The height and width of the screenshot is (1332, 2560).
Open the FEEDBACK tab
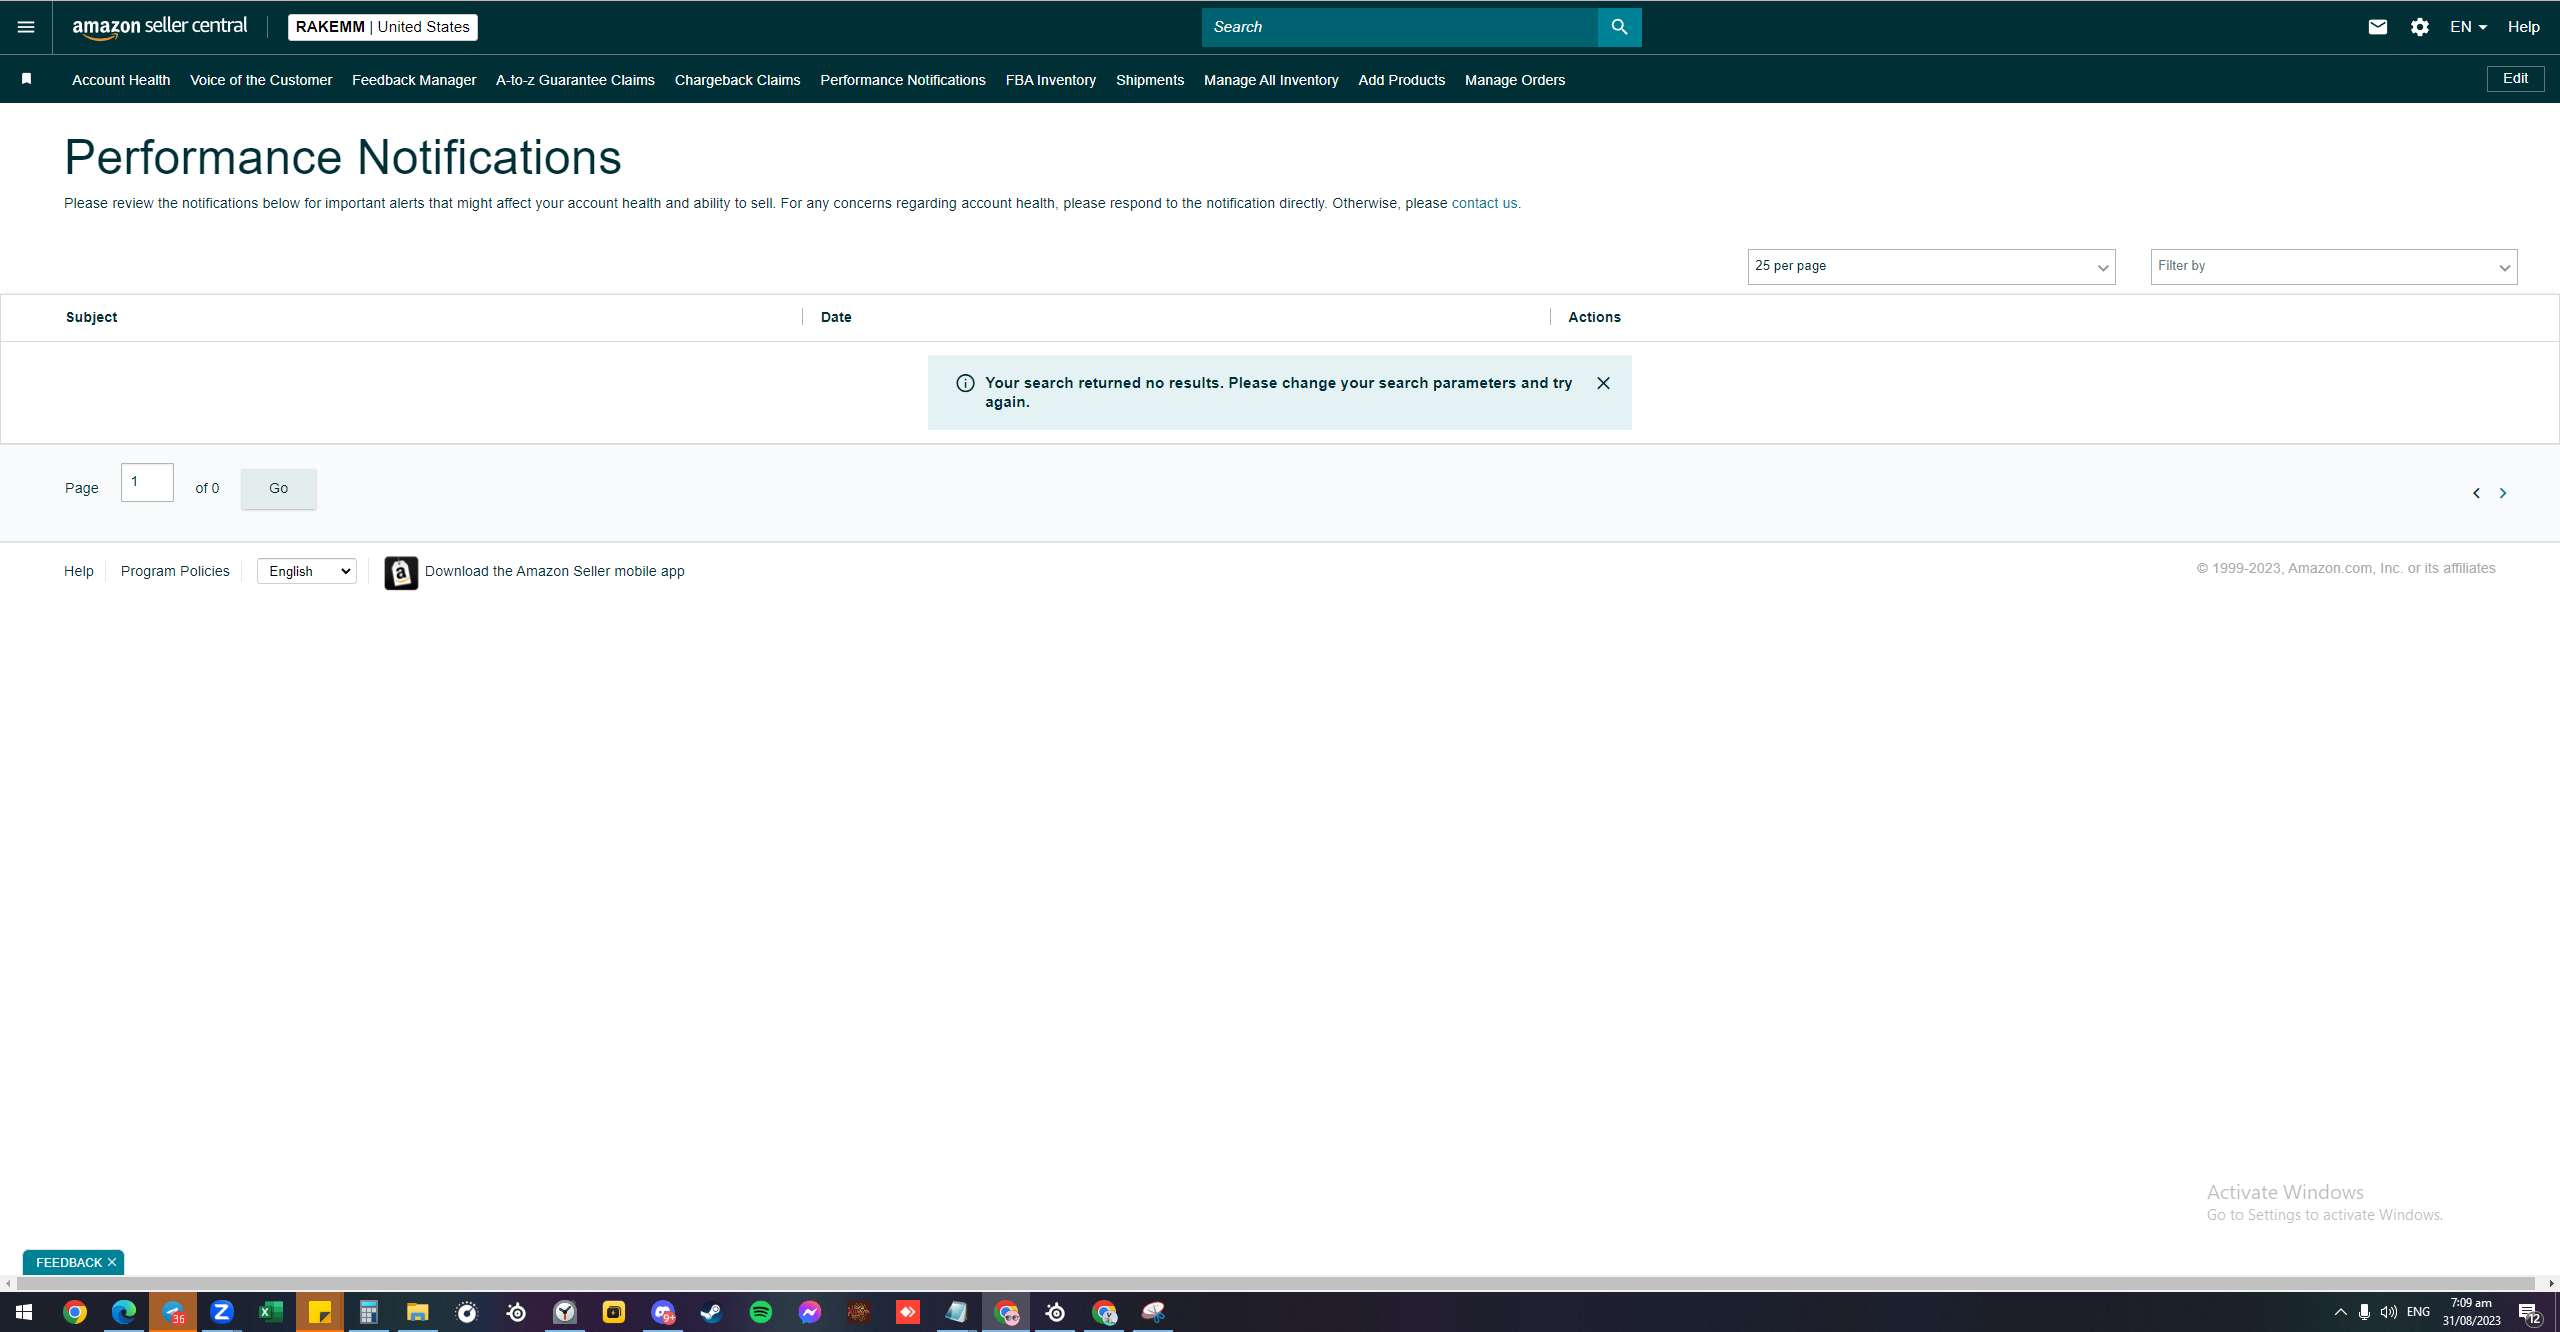pos(69,1262)
